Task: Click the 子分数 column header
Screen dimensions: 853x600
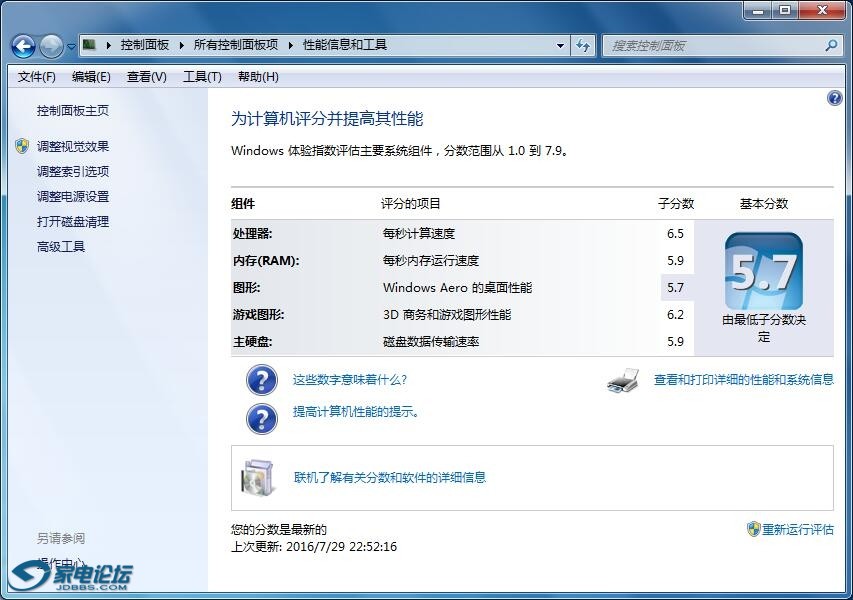Action: tap(676, 203)
